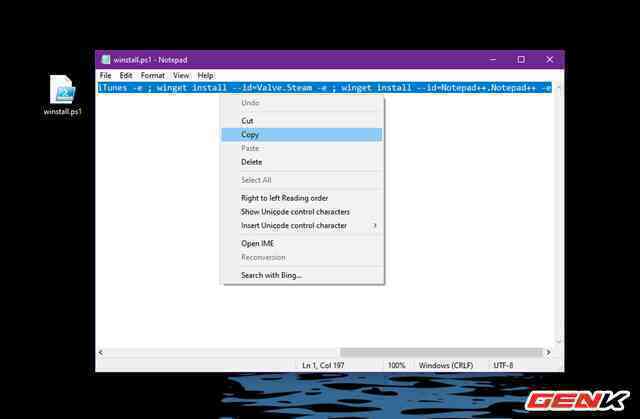
Task: Open the Format menu
Action: pos(153,75)
